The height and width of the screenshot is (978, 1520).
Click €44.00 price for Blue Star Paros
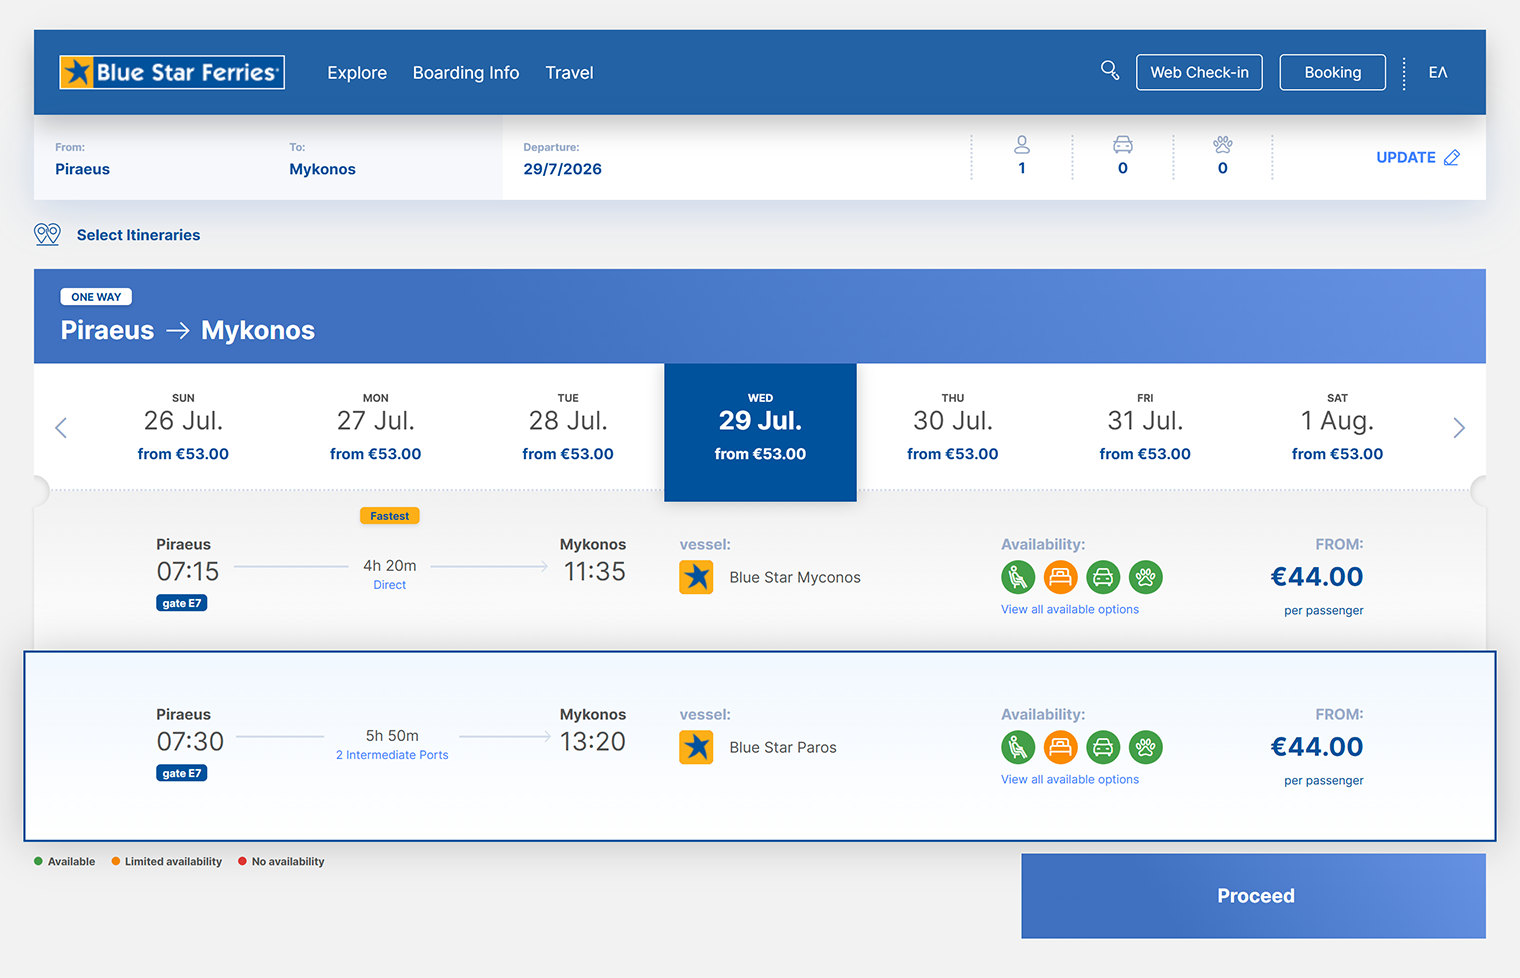pos(1317,747)
